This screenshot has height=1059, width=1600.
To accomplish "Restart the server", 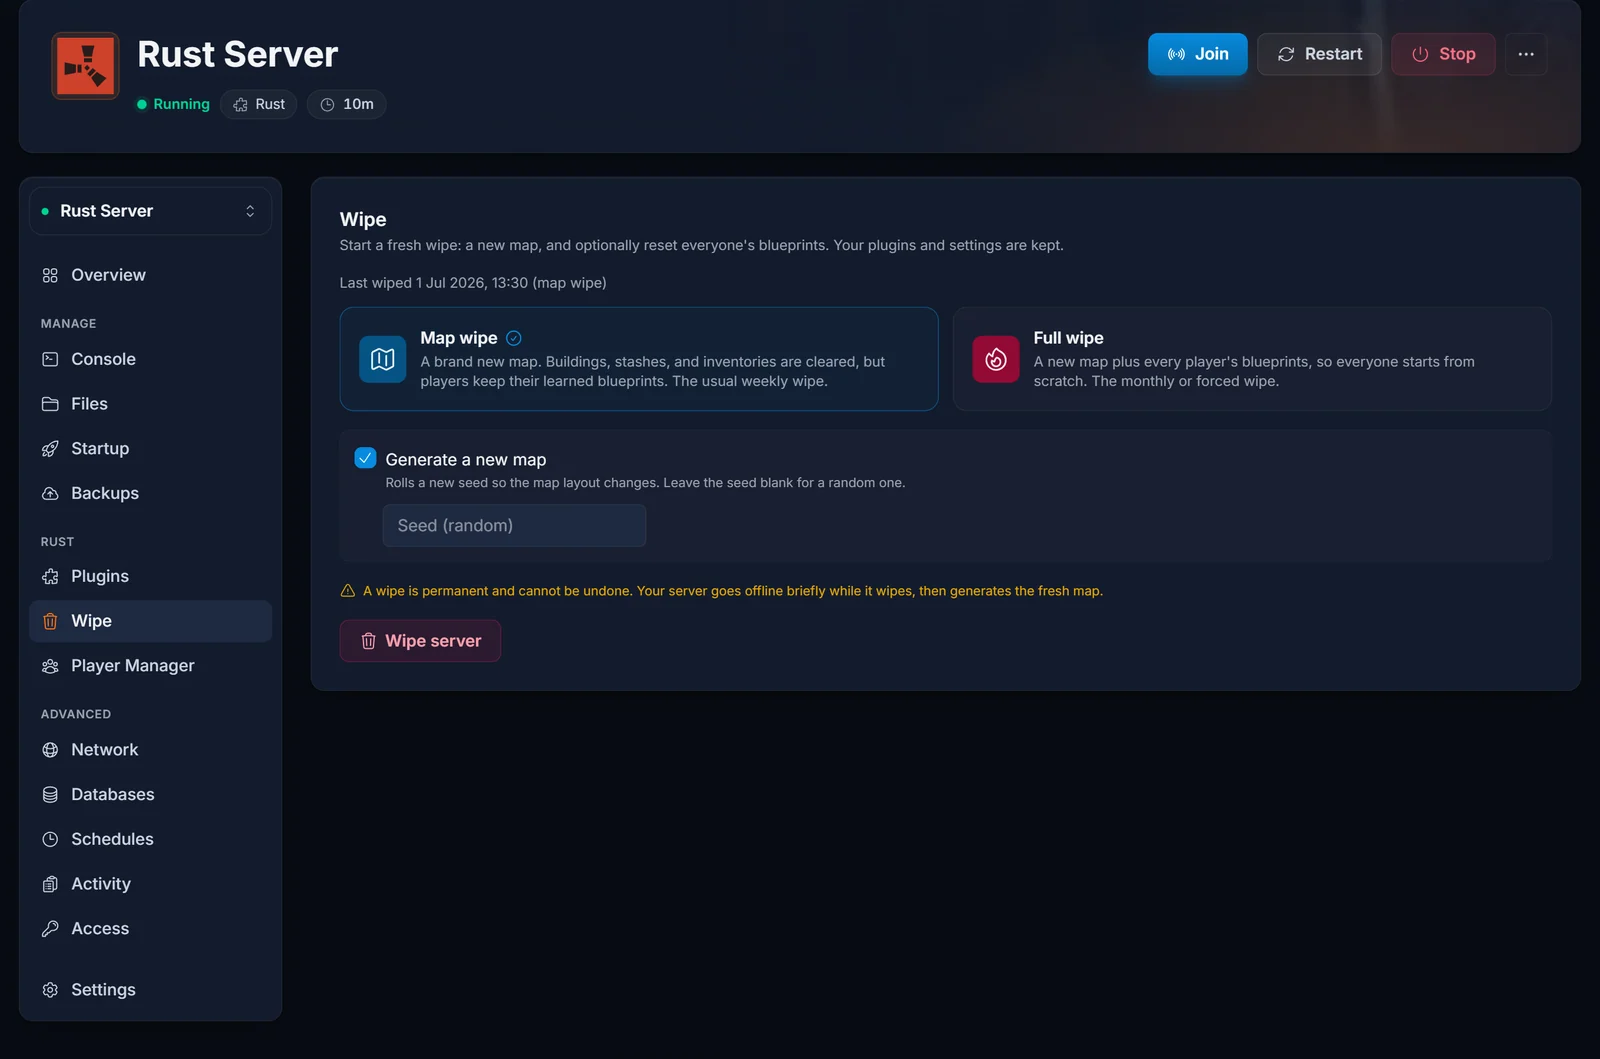I will 1319,54.
